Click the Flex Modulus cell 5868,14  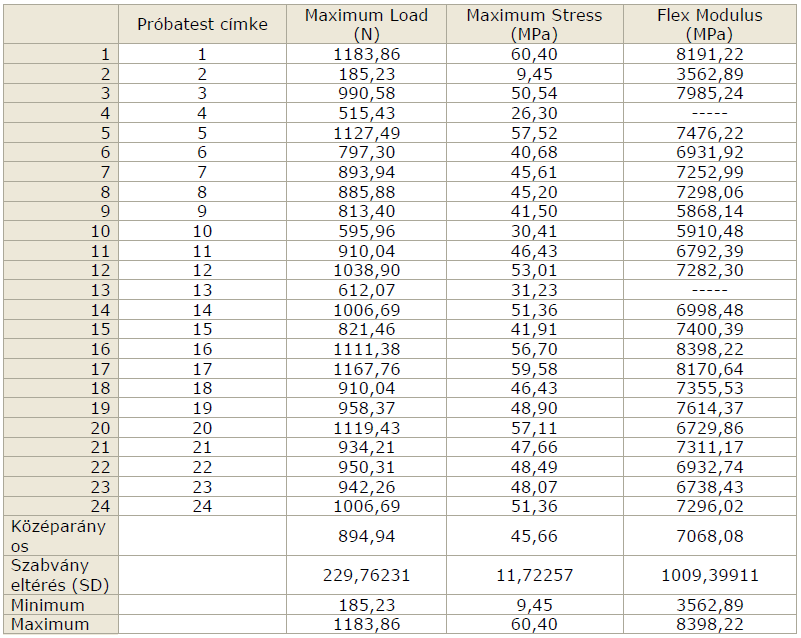(x=710, y=211)
